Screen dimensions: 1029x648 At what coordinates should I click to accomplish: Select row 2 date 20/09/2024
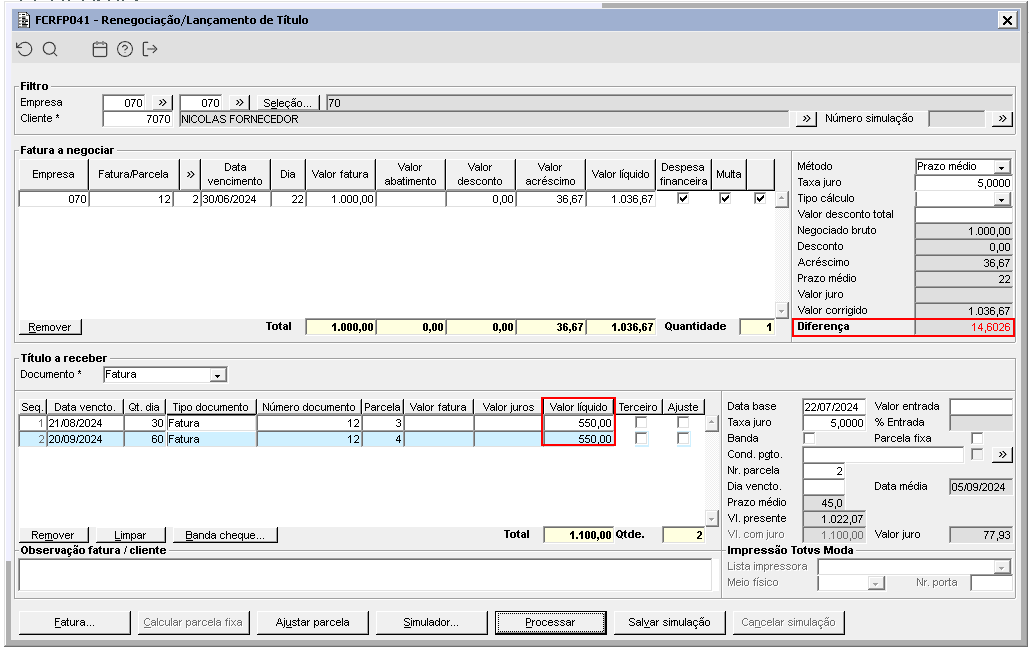click(x=84, y=439)
